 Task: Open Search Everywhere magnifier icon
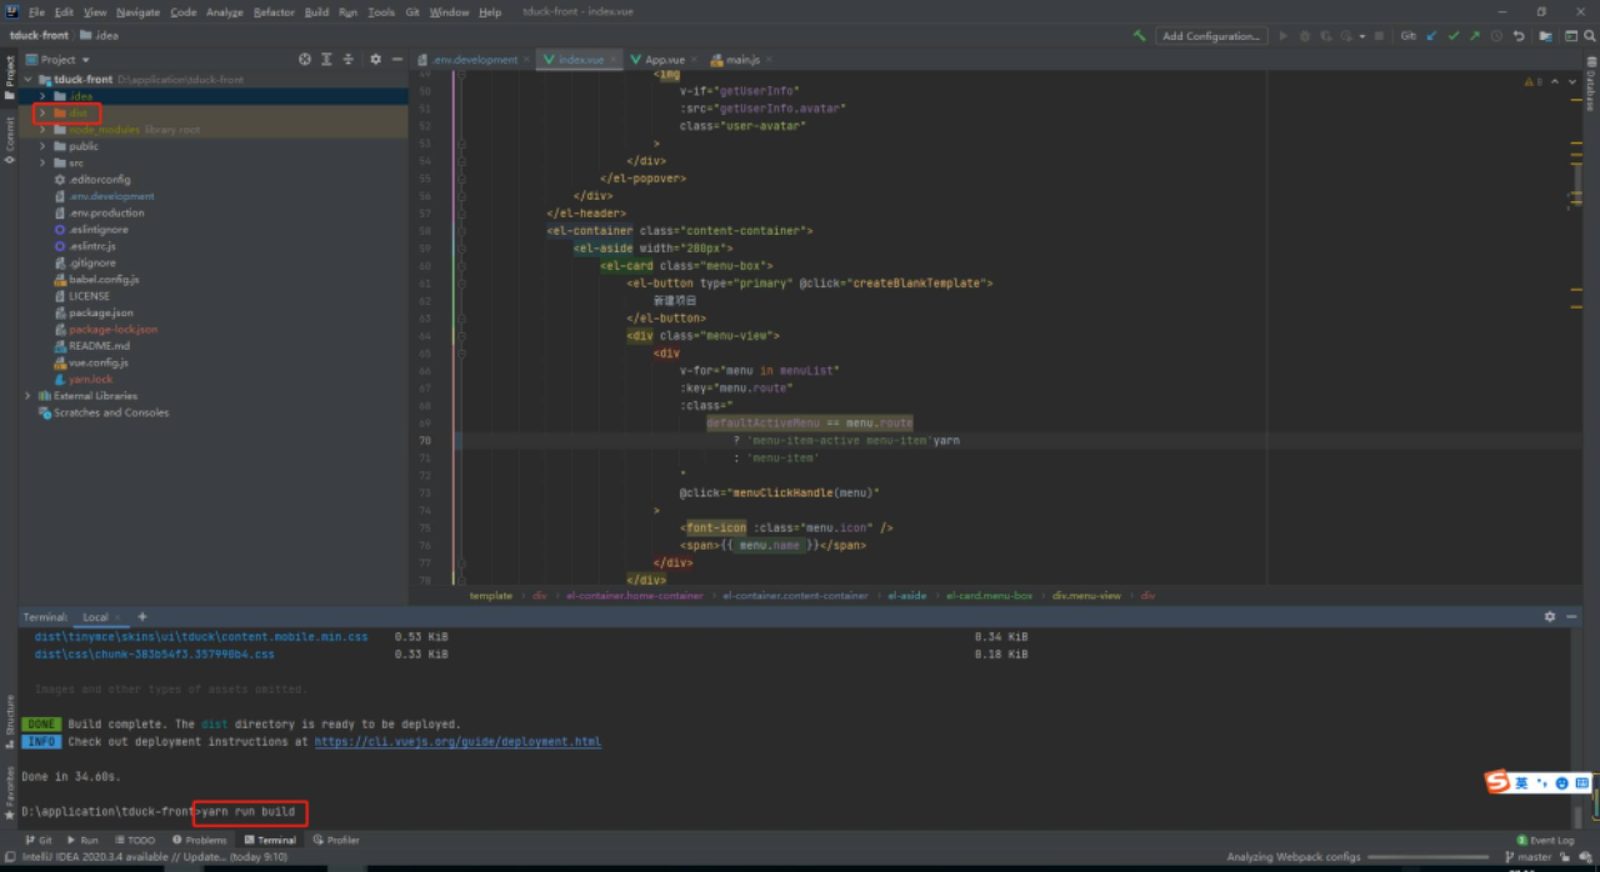pyautogui.click(x=1589, y=36)
